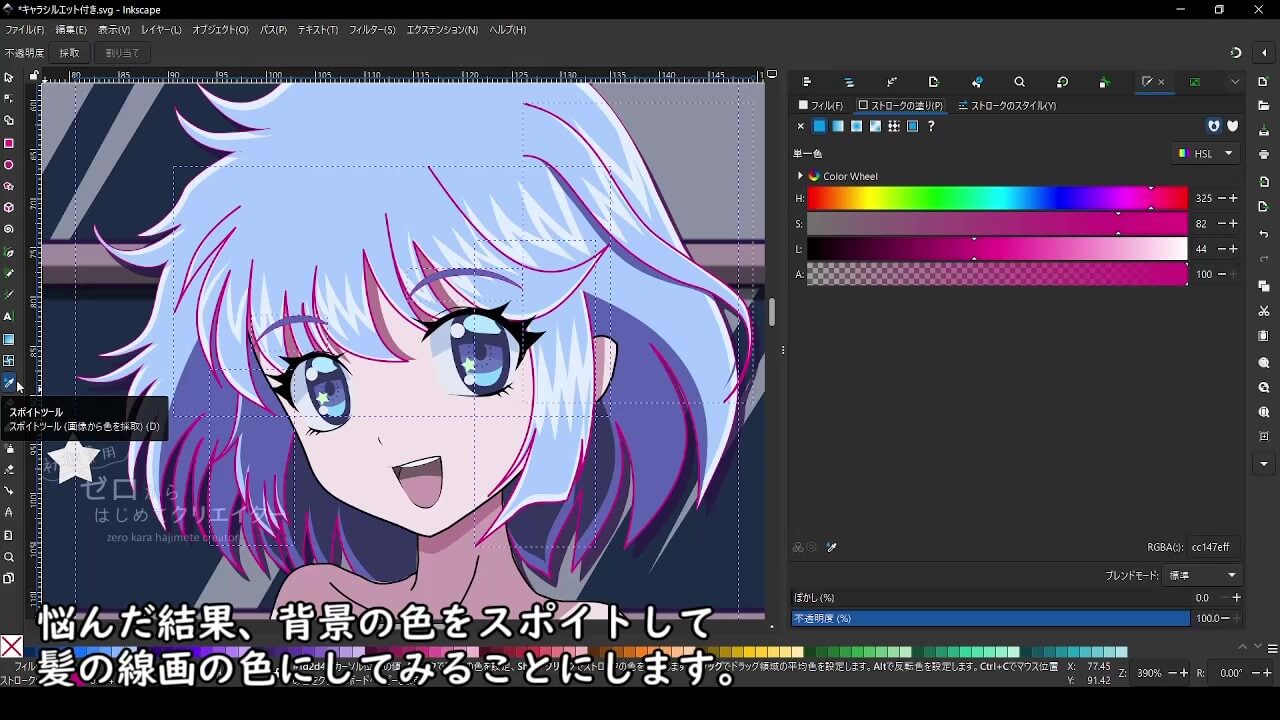Screen dimensions: 1280x720
Task: Select the Node edit tool
Action: (9, 99)
